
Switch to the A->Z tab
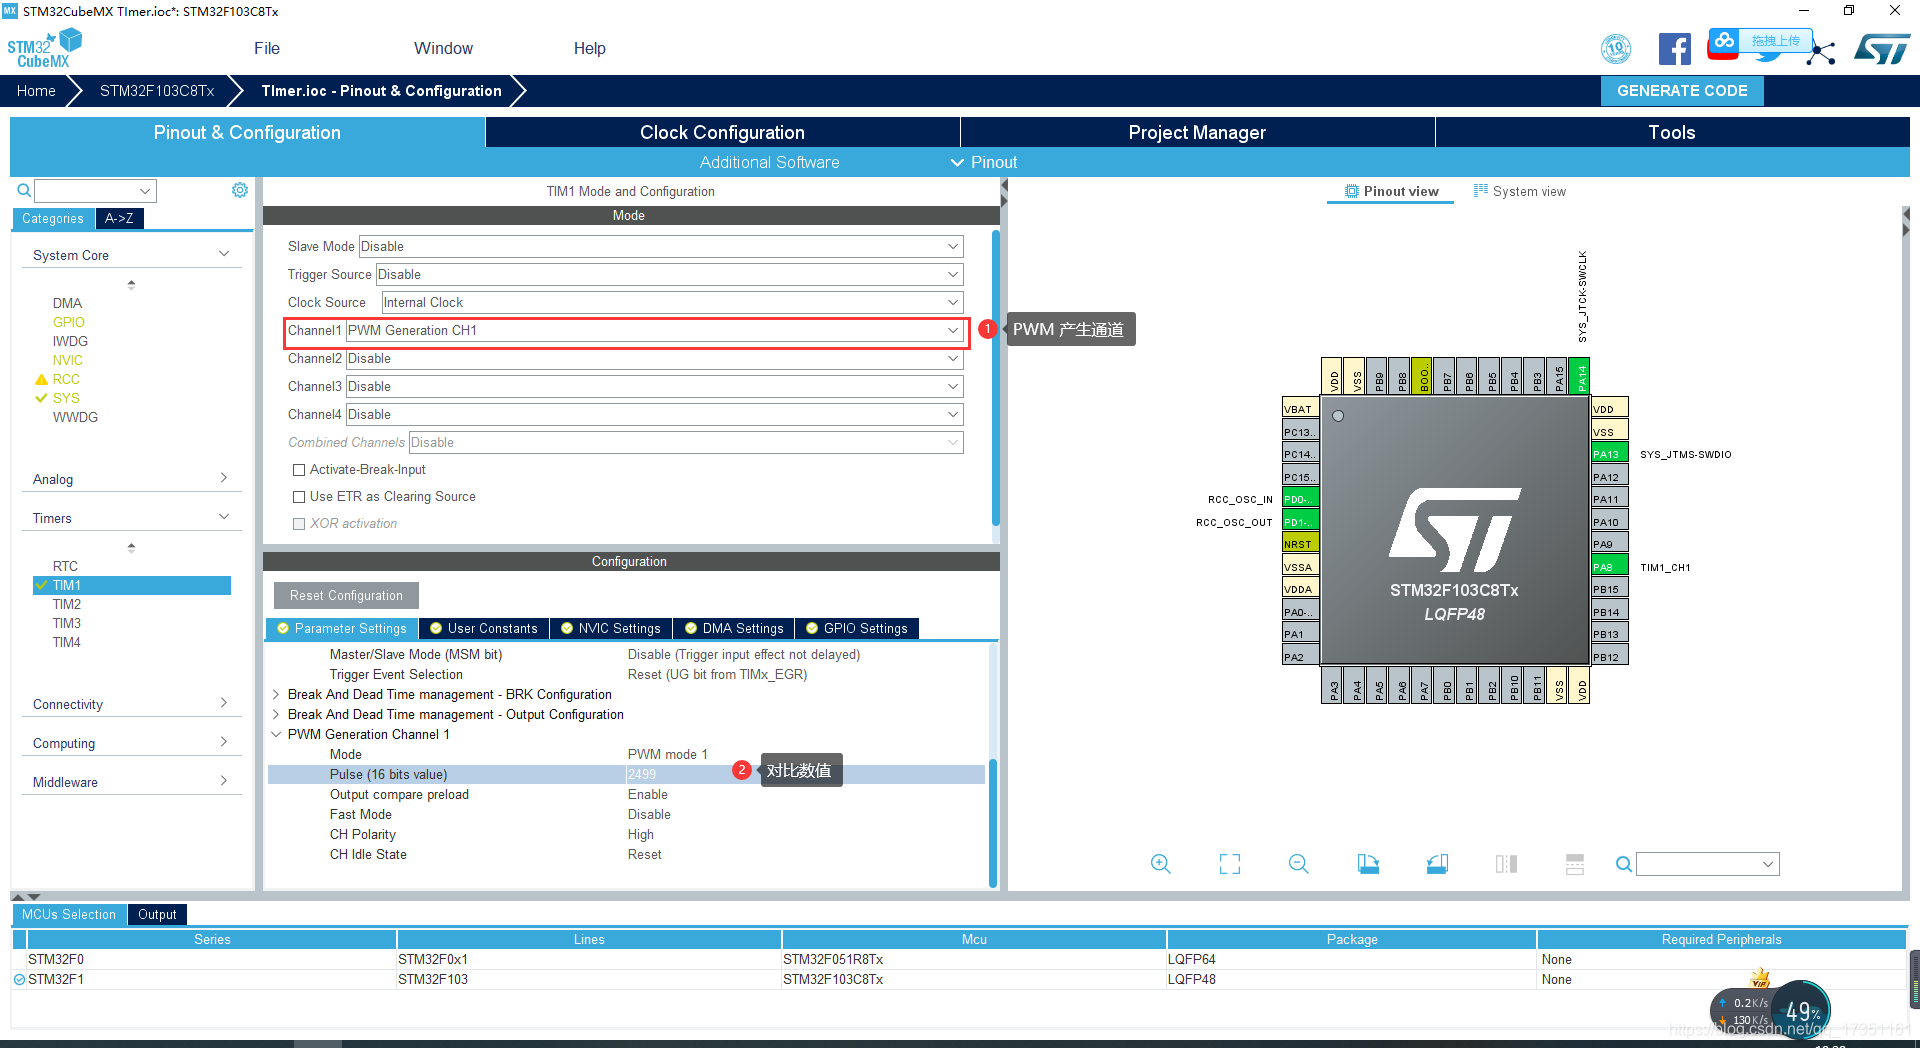coord(119,218)
